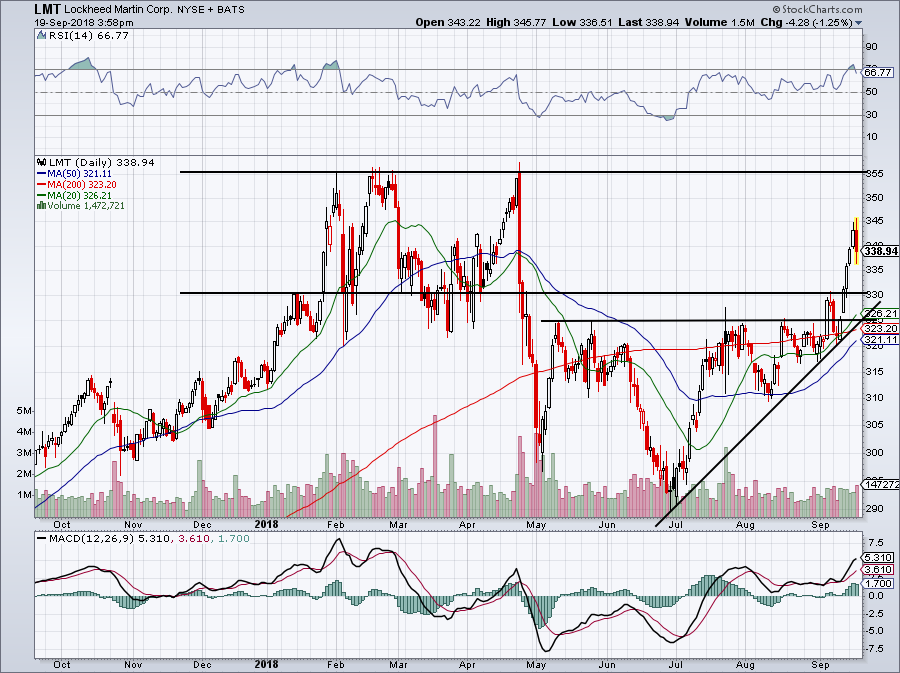Click the -7.5 MACD axis label
The image size is (900, 673).
pyautogui.click(x=875, y=649)
